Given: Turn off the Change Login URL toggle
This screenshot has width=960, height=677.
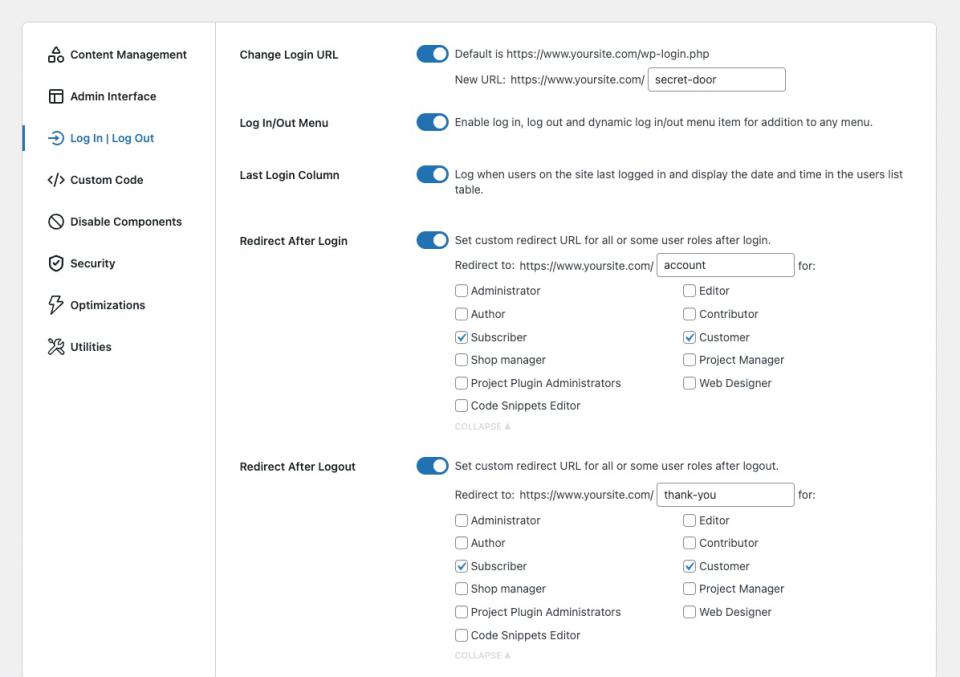Looking at the screenshot, I should (432, 54).
